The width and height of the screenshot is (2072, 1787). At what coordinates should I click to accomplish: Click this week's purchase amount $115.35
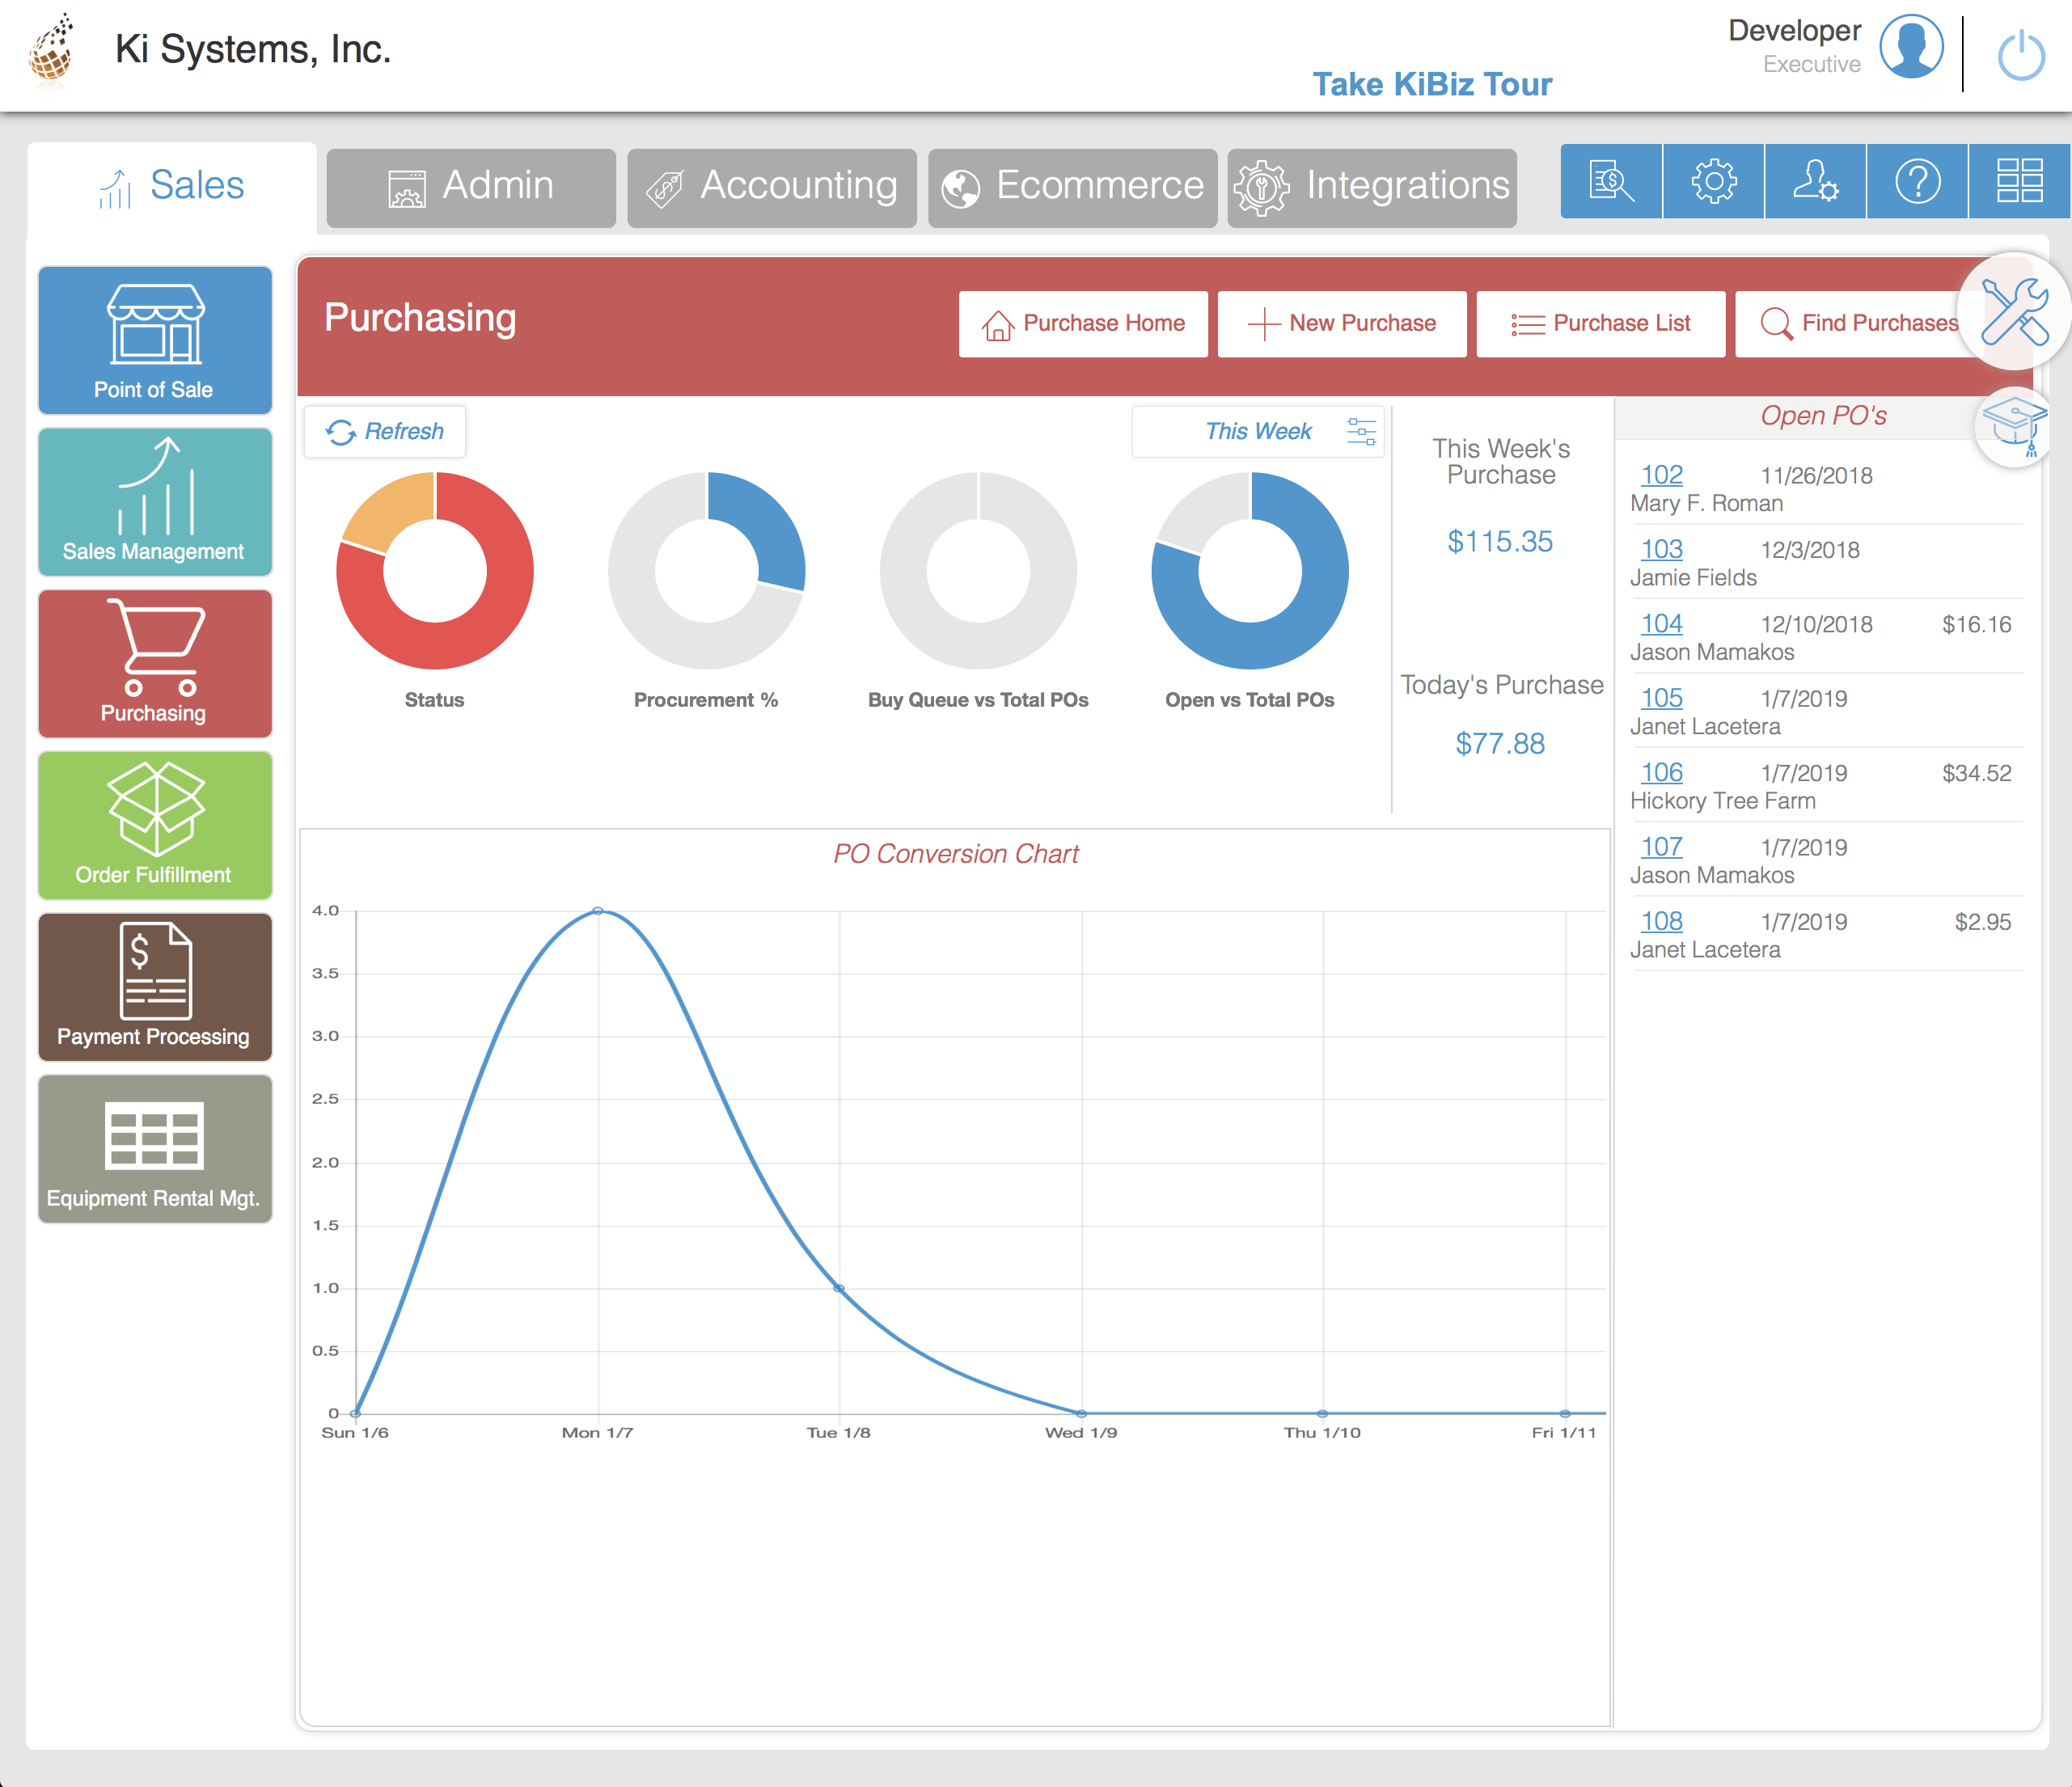coord(1500,542)
